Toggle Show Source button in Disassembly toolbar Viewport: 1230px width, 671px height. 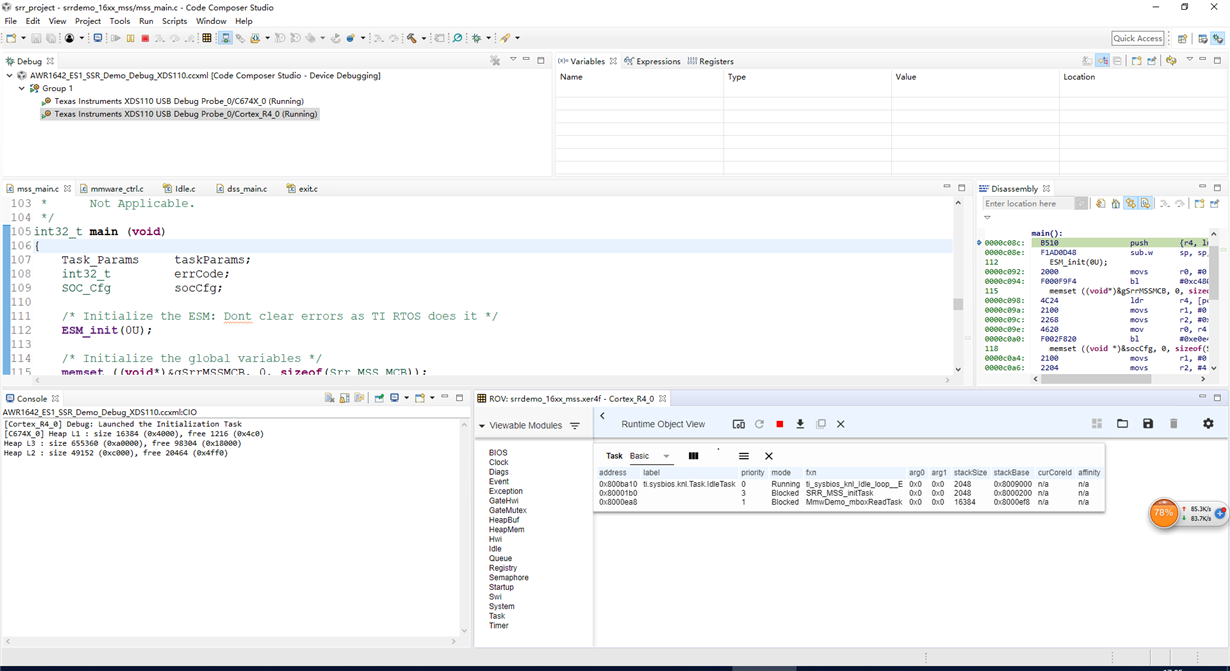(x=1145, y=203)
